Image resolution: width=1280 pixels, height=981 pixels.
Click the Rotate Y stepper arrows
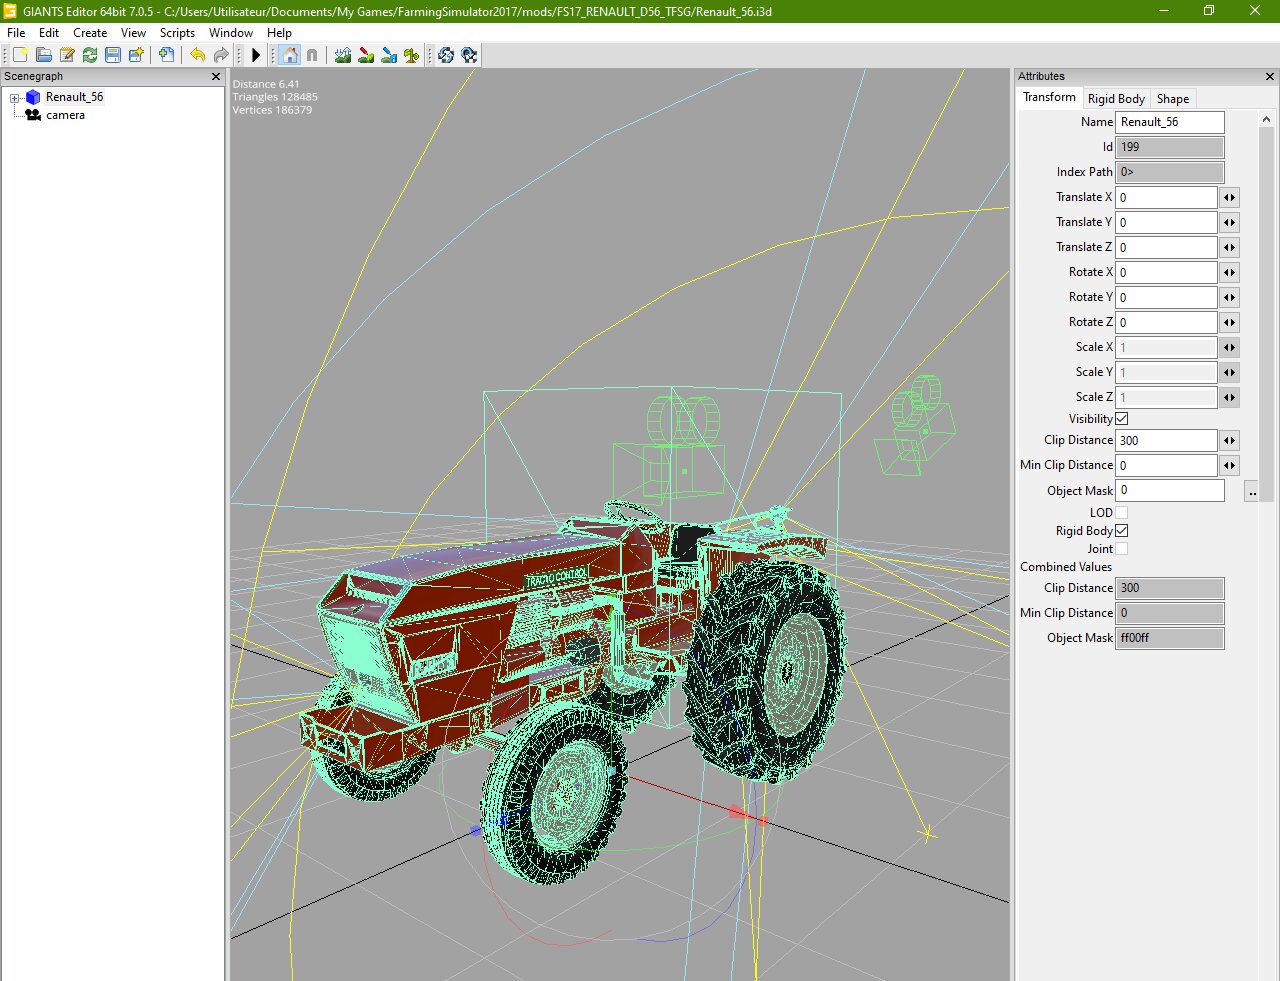click(1229, 297)
